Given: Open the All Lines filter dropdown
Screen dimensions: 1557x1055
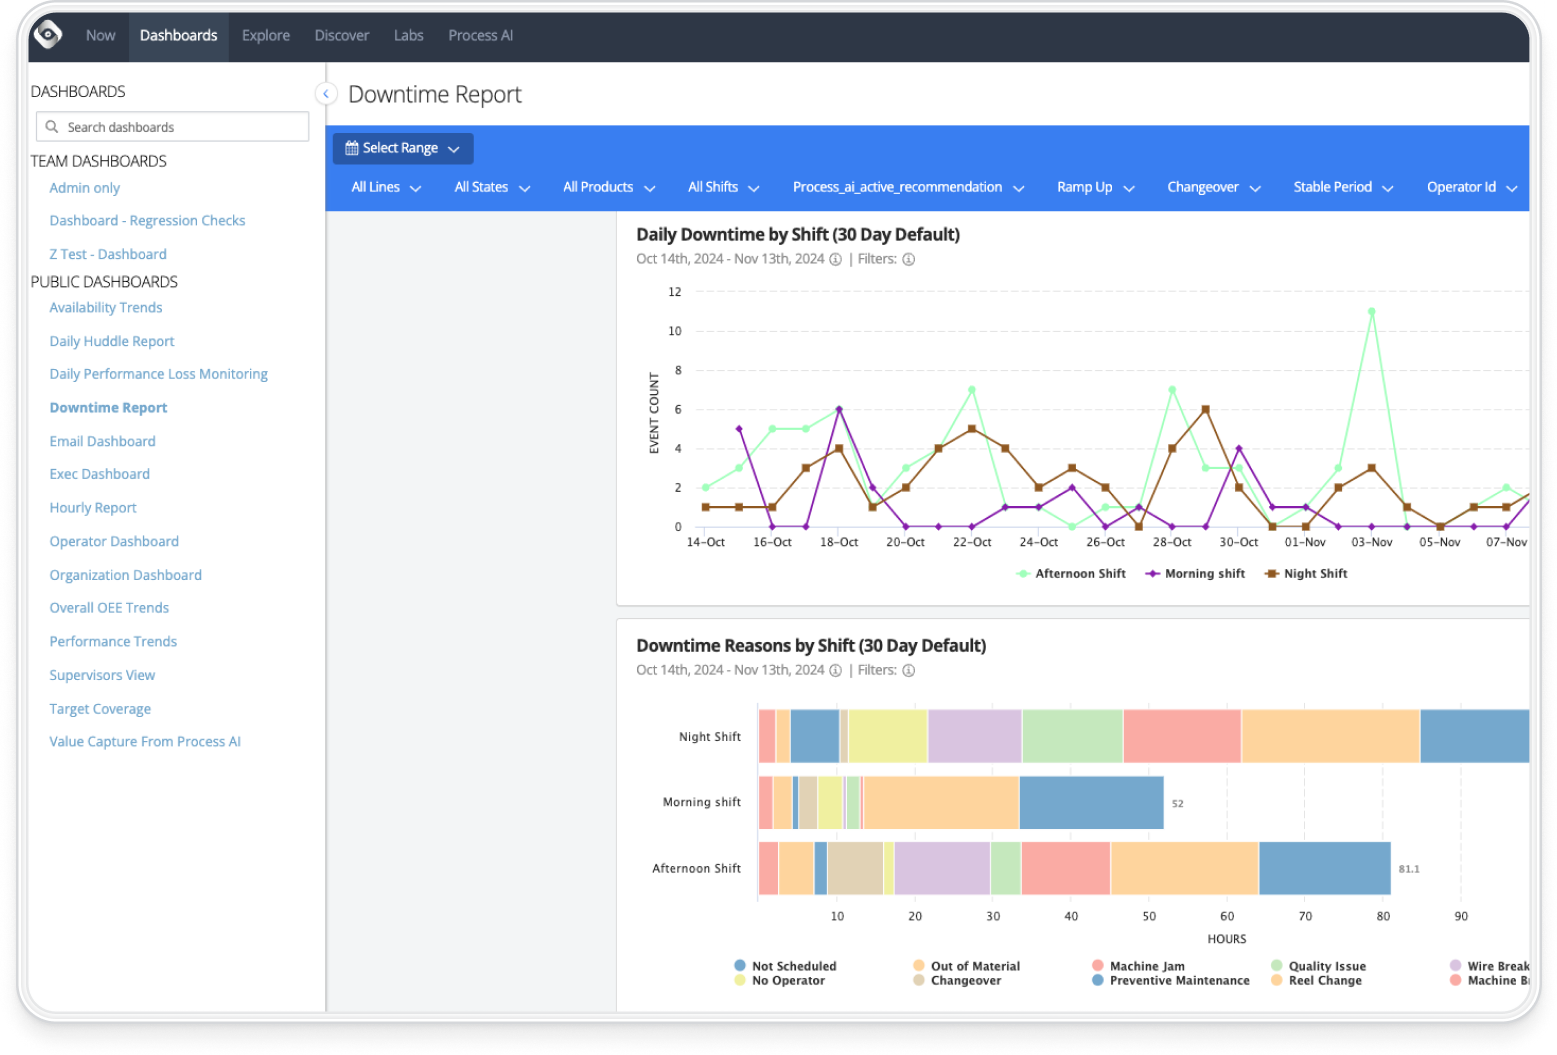Looking at the screenshot, I should tap(385, 187).
